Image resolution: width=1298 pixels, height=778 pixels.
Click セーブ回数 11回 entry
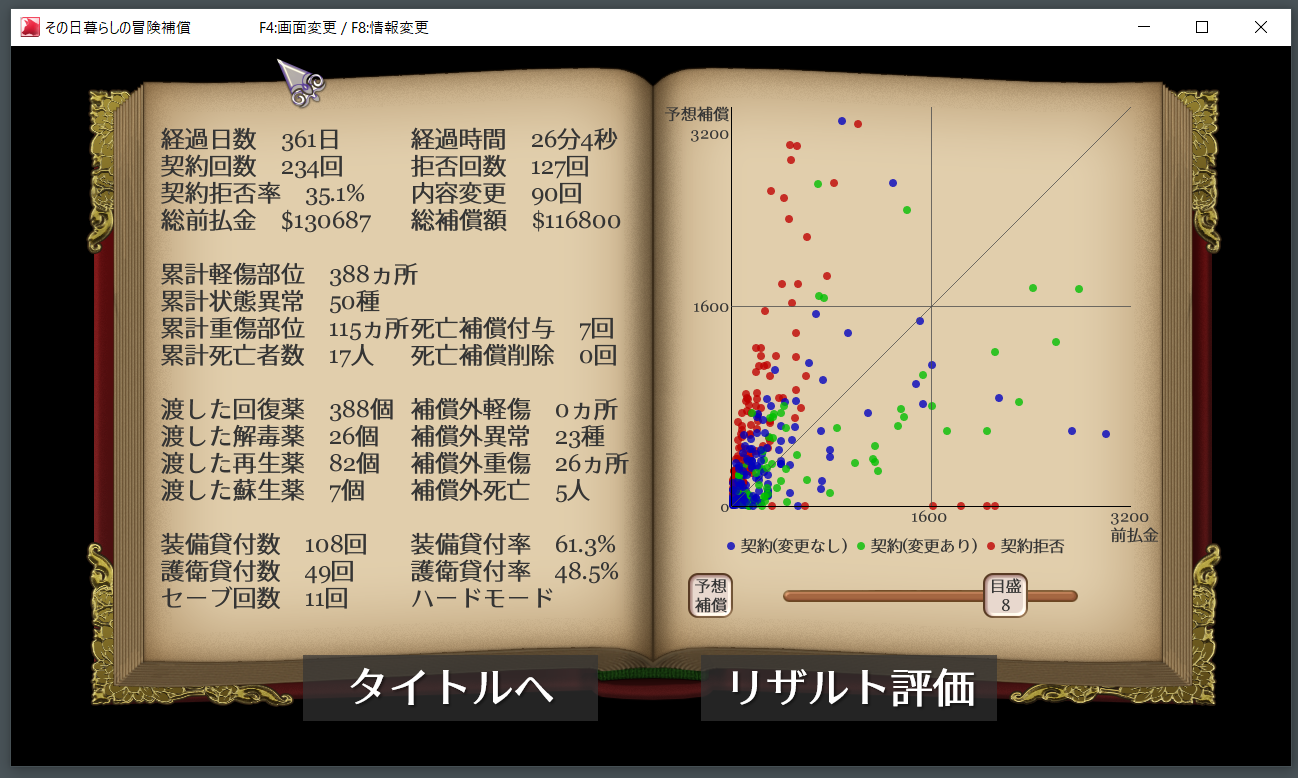255,599
